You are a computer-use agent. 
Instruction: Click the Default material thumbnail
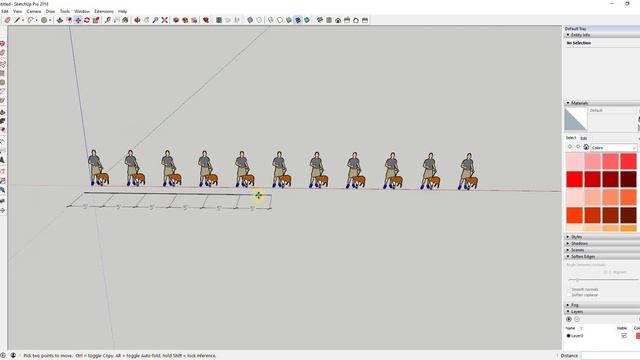(576, 119)
